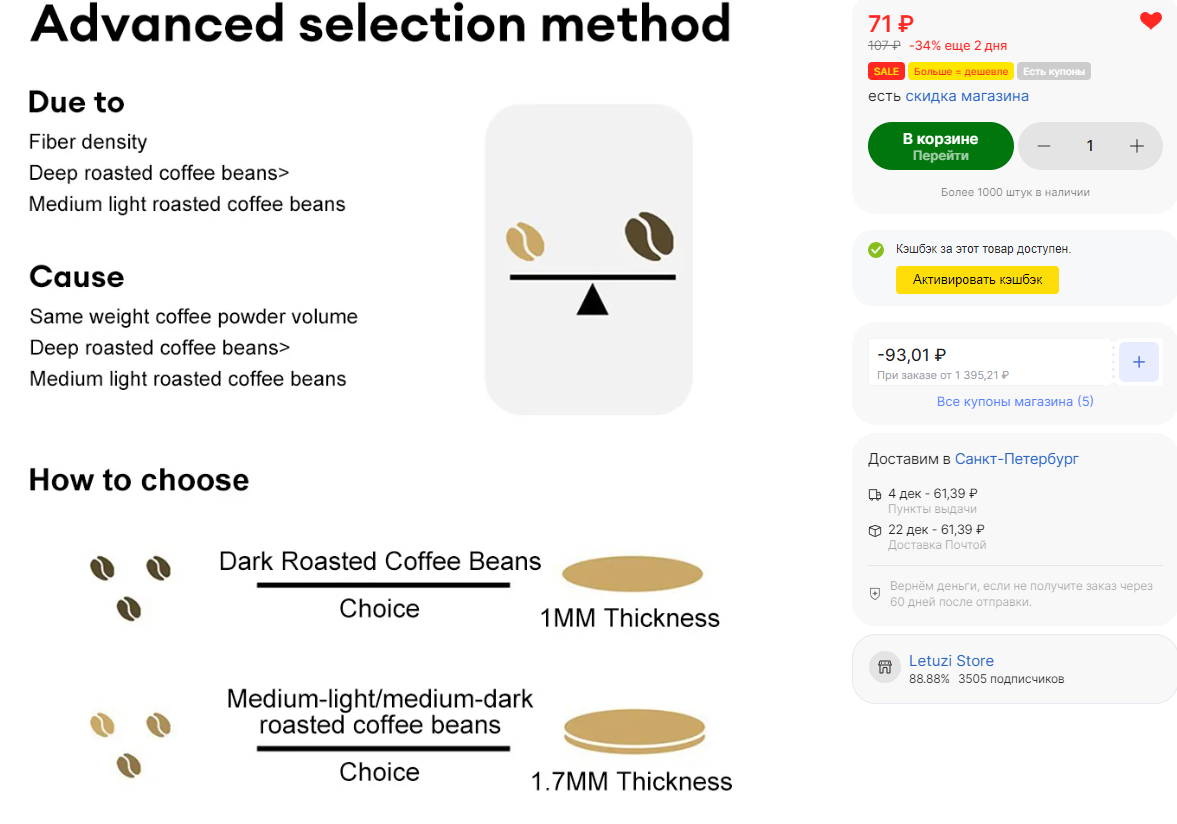Click the minus quantity button
Screen dimensions: 1177x824
click(x=1043, y=146)
